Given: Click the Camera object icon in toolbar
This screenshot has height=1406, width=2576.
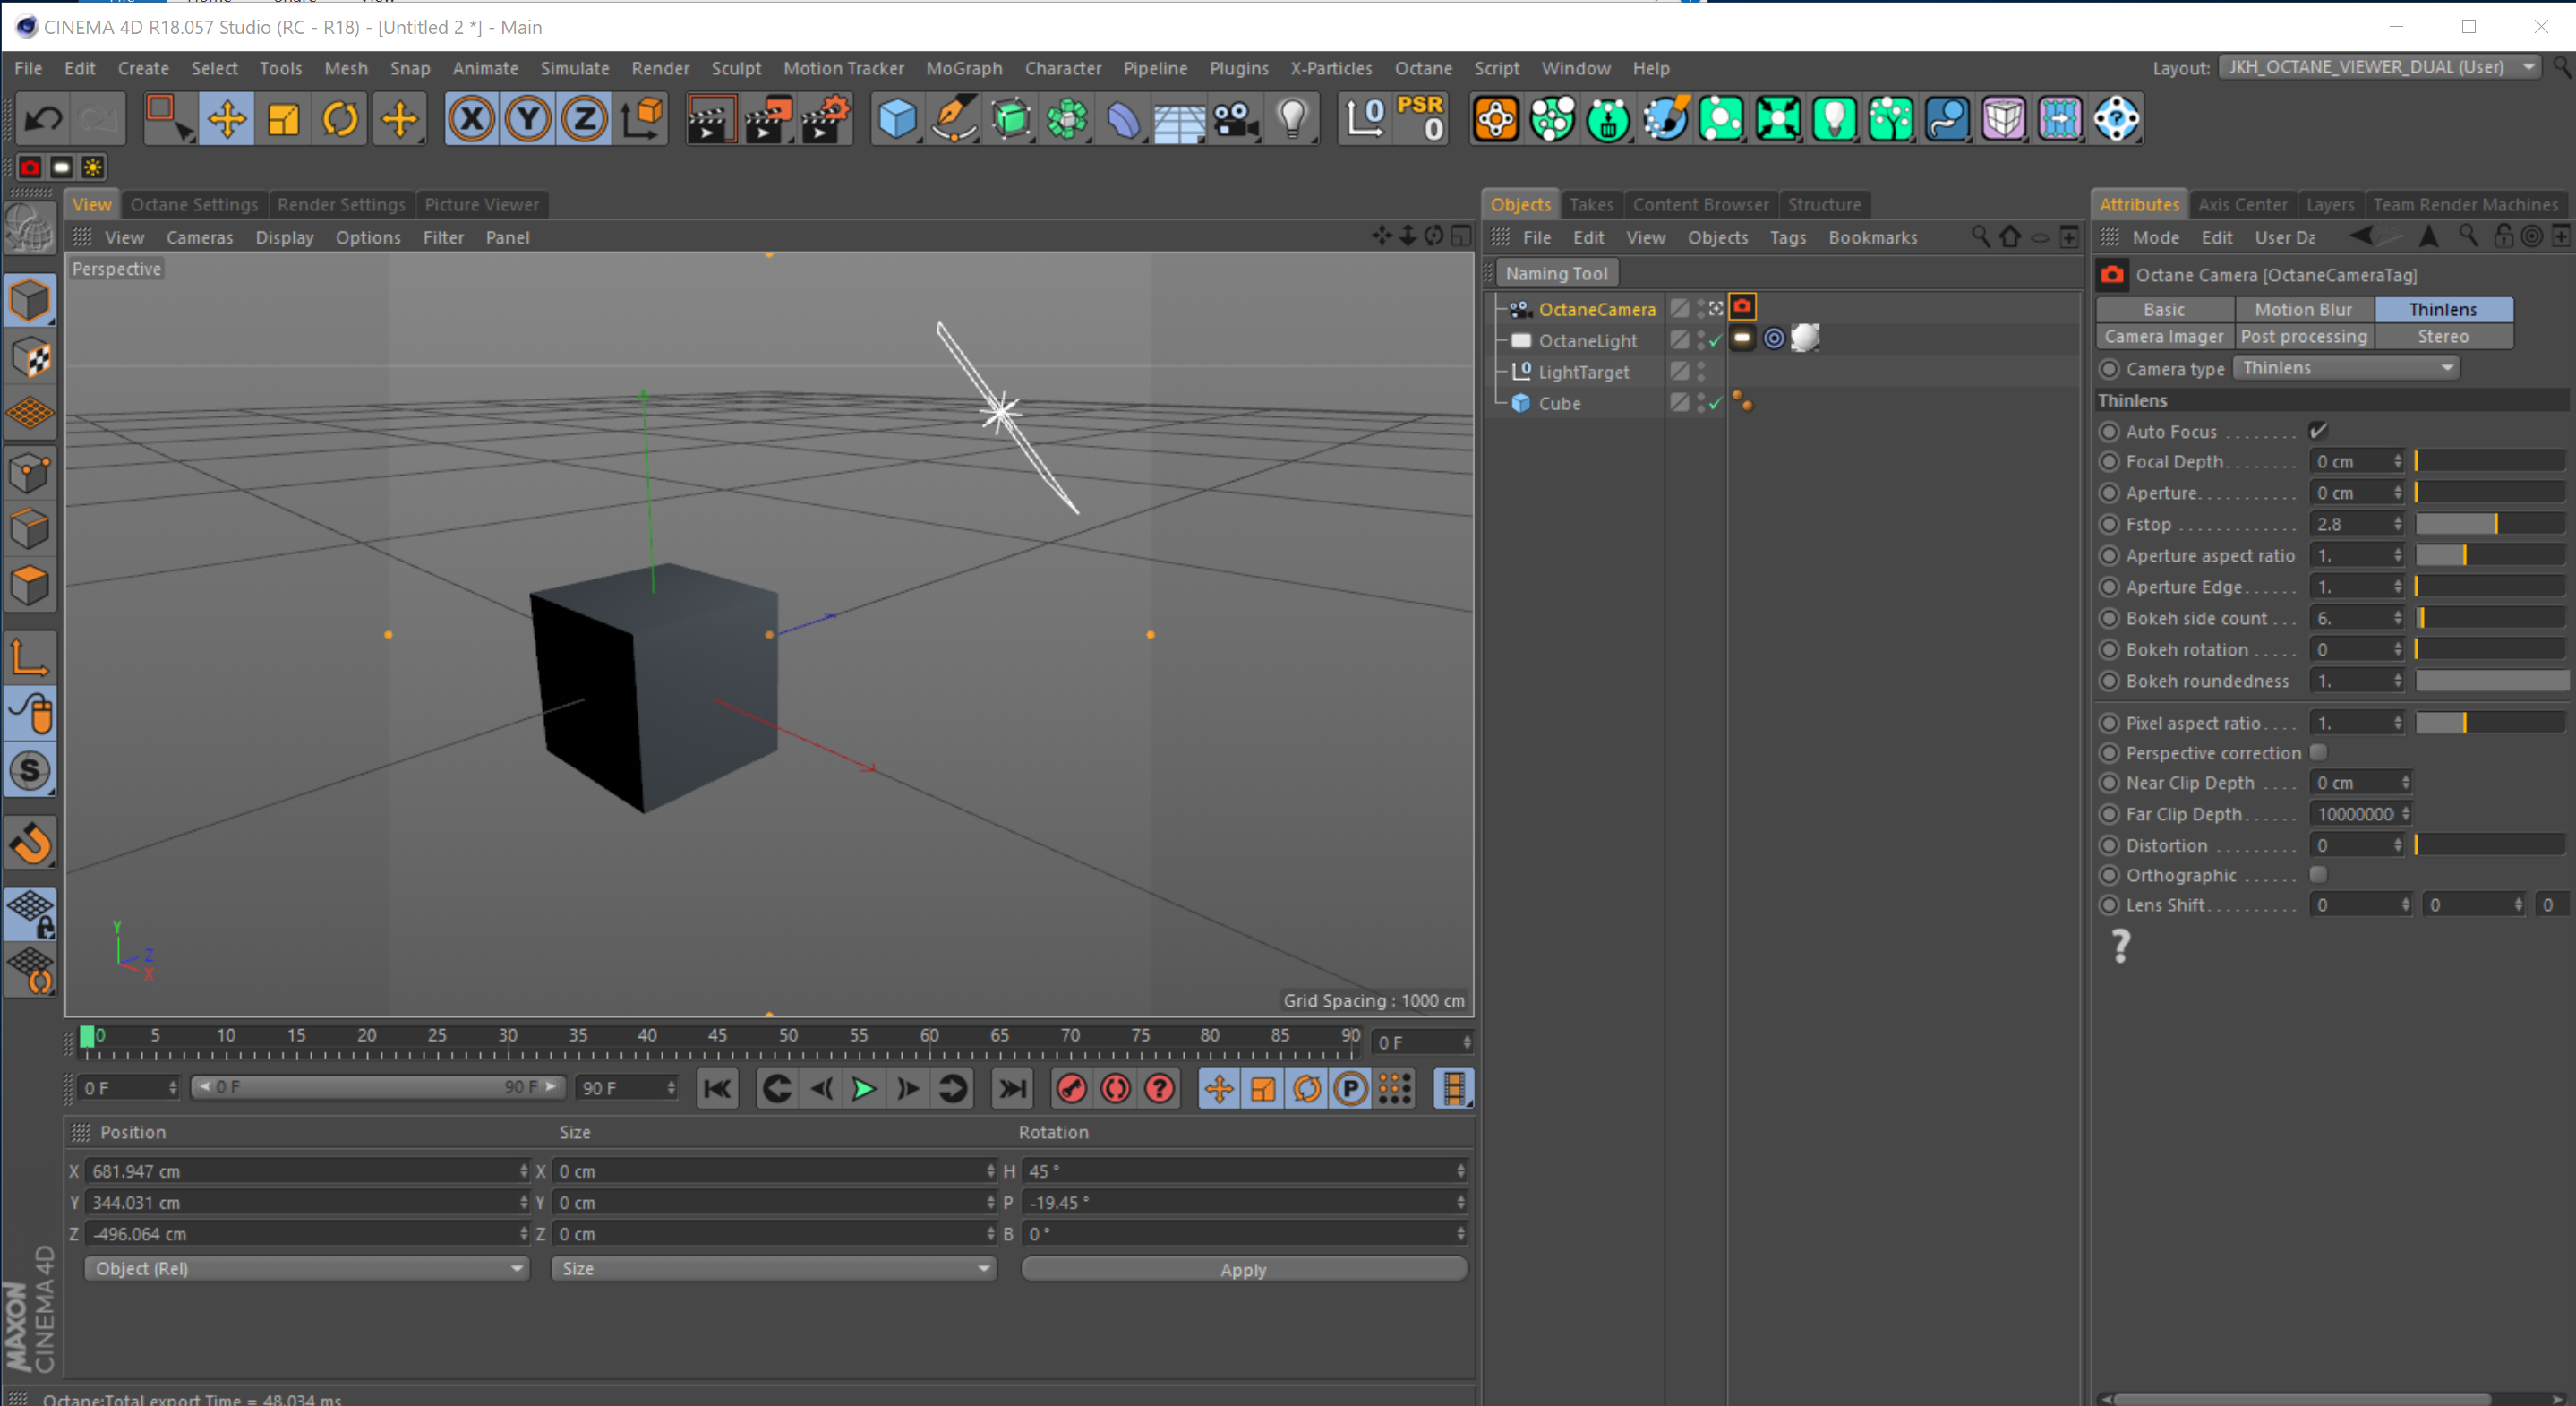Looking at the screenshot, I should pyautogui.click(x=1236, y=120).
